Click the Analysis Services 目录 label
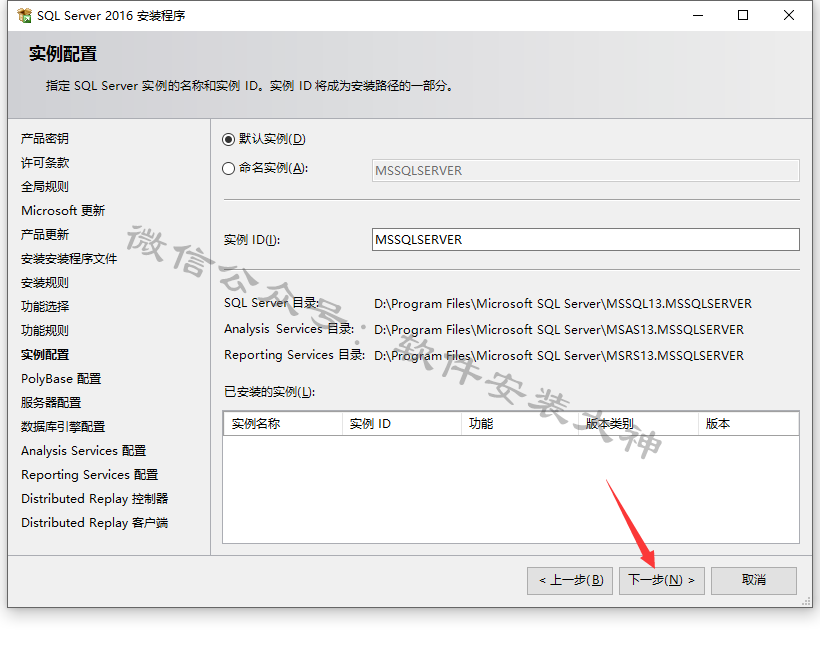 click(289, 329)
